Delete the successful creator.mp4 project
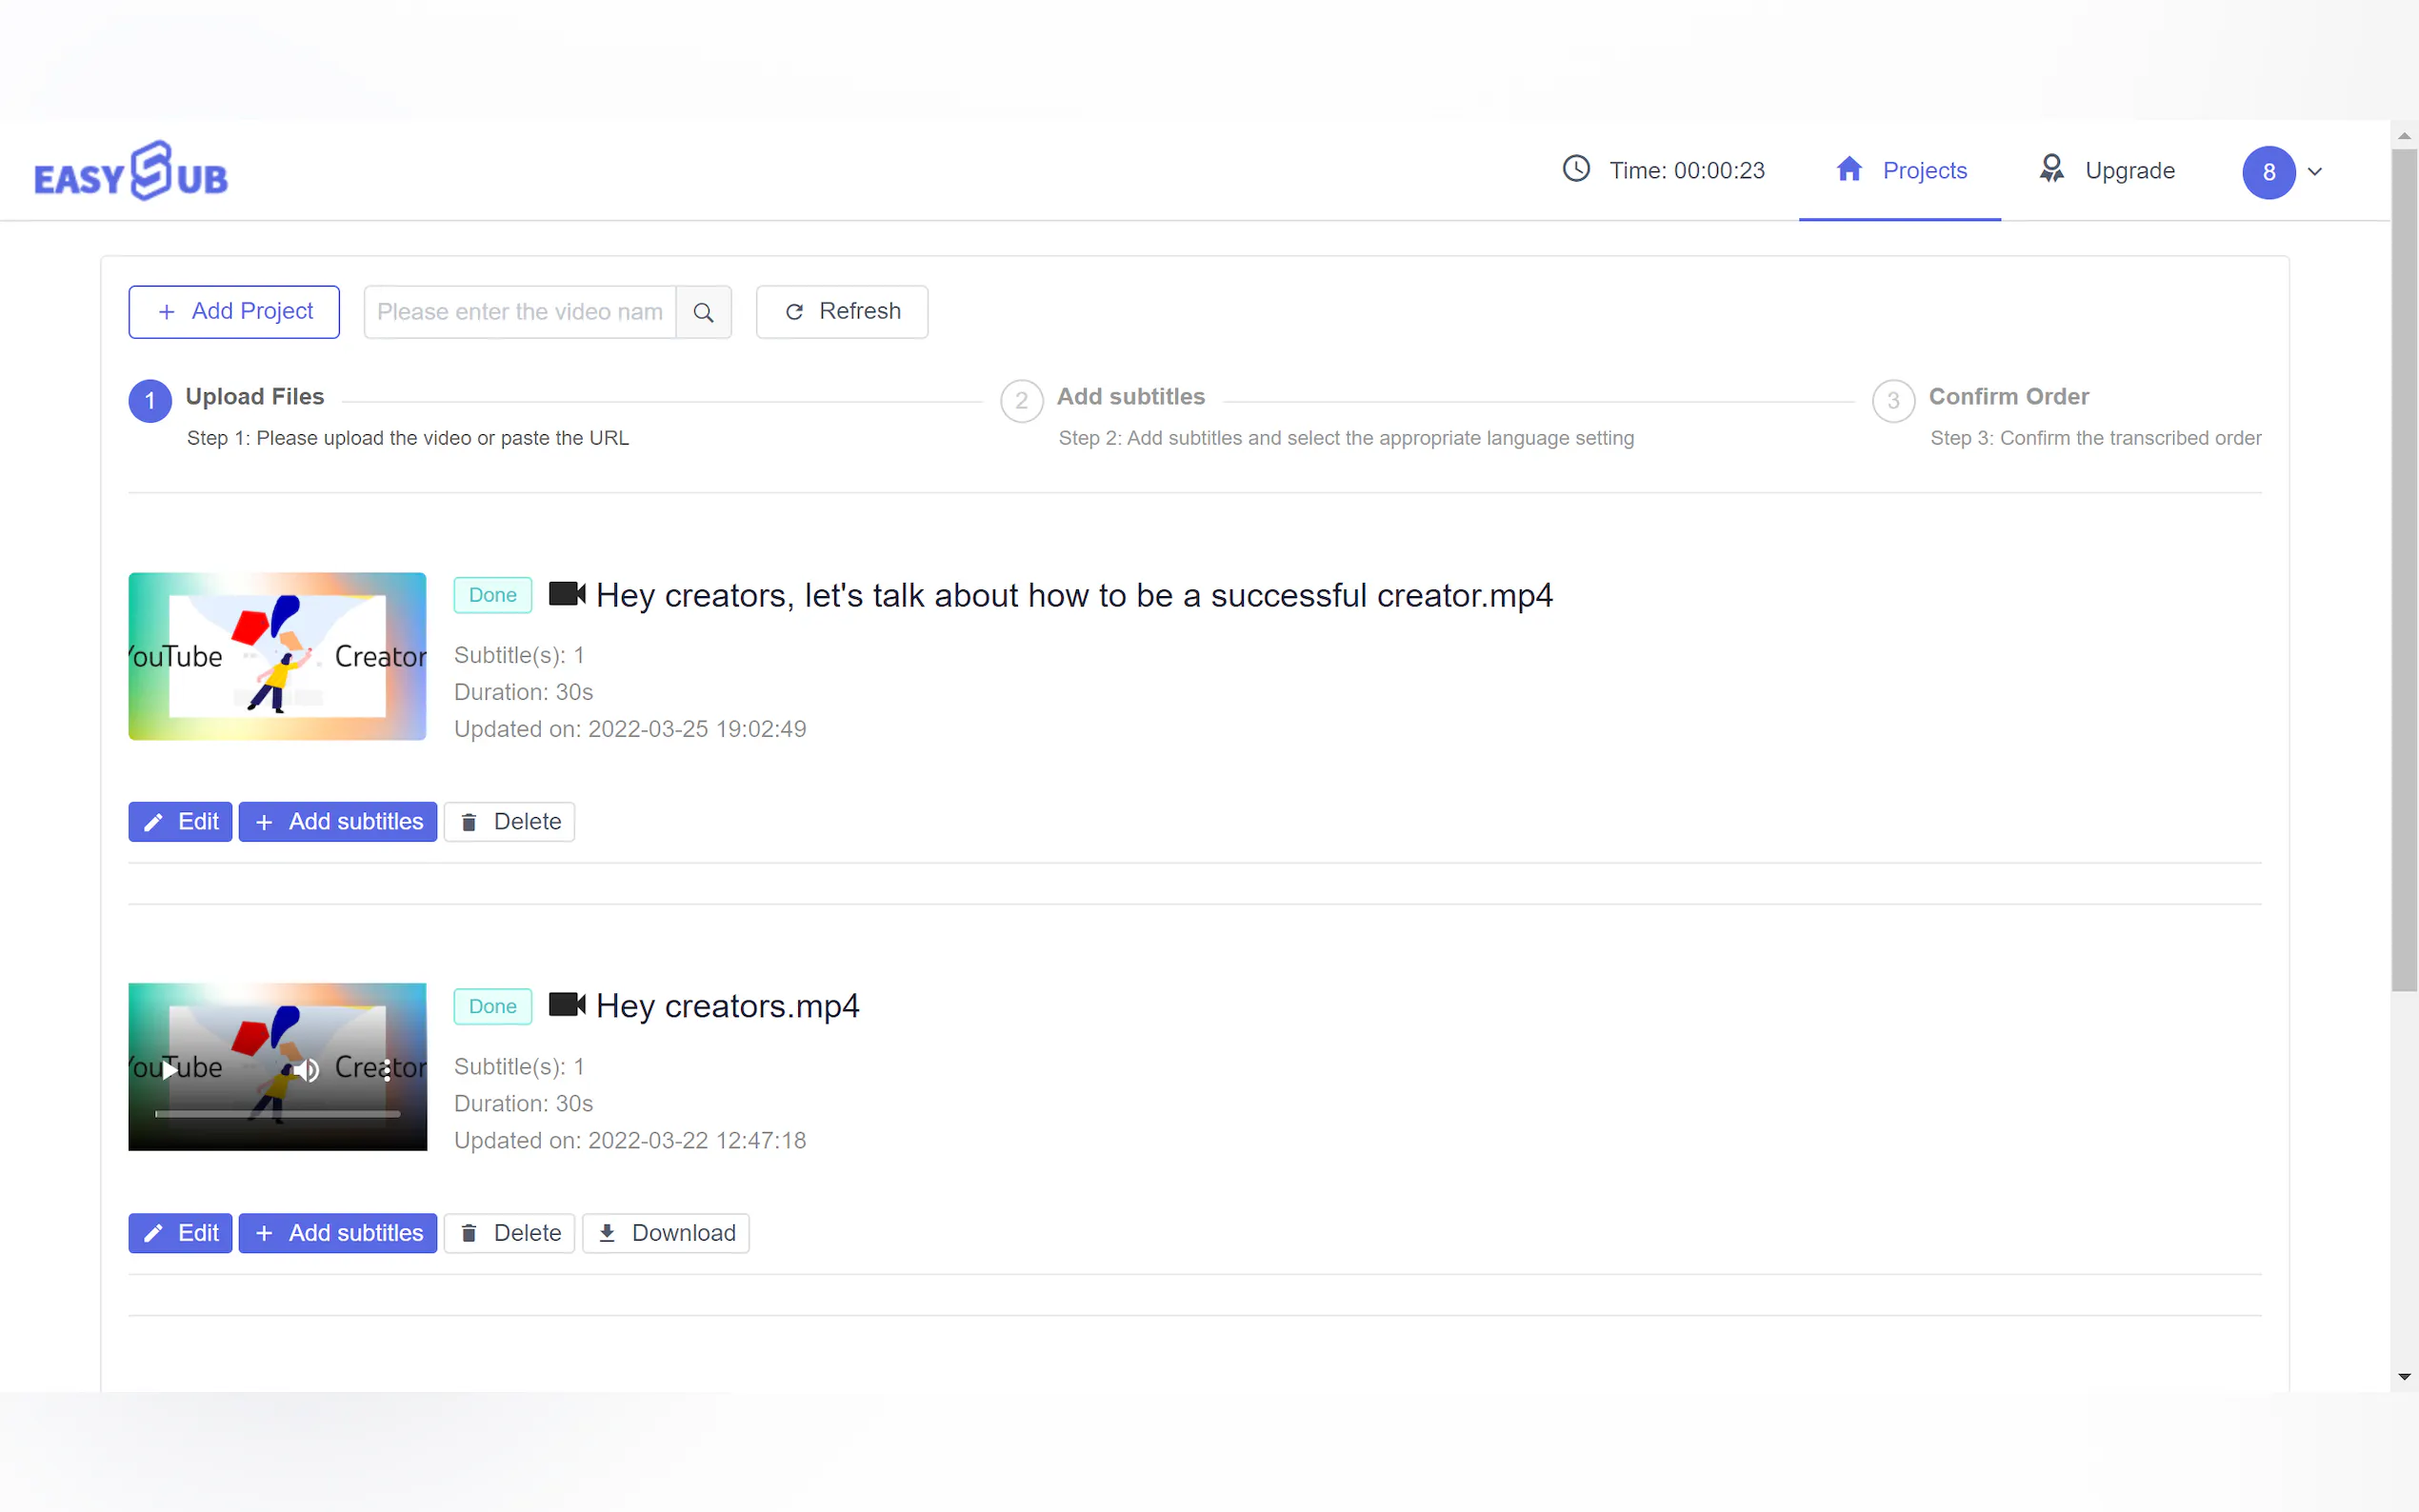 (x=509, y=822)
